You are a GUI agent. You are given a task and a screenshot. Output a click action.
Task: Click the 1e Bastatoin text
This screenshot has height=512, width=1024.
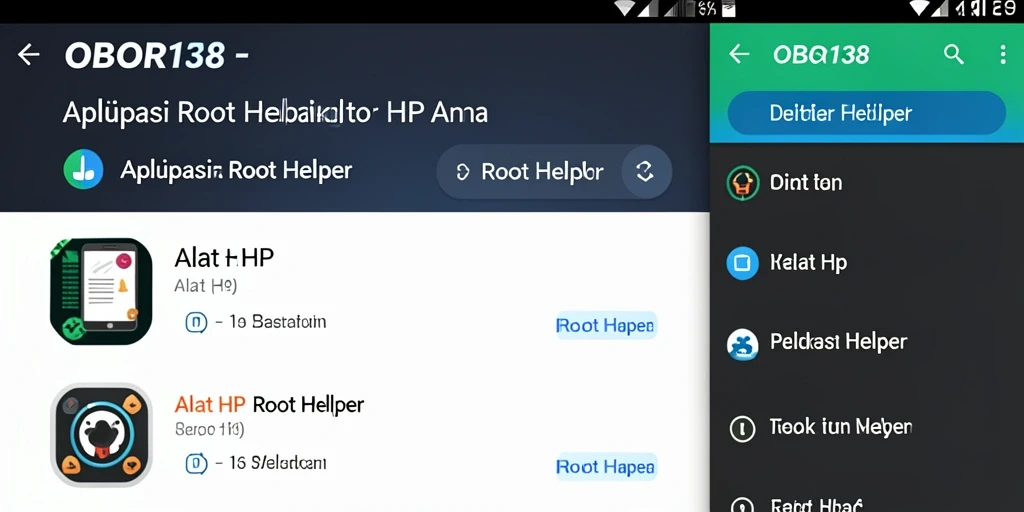point(278,322)
